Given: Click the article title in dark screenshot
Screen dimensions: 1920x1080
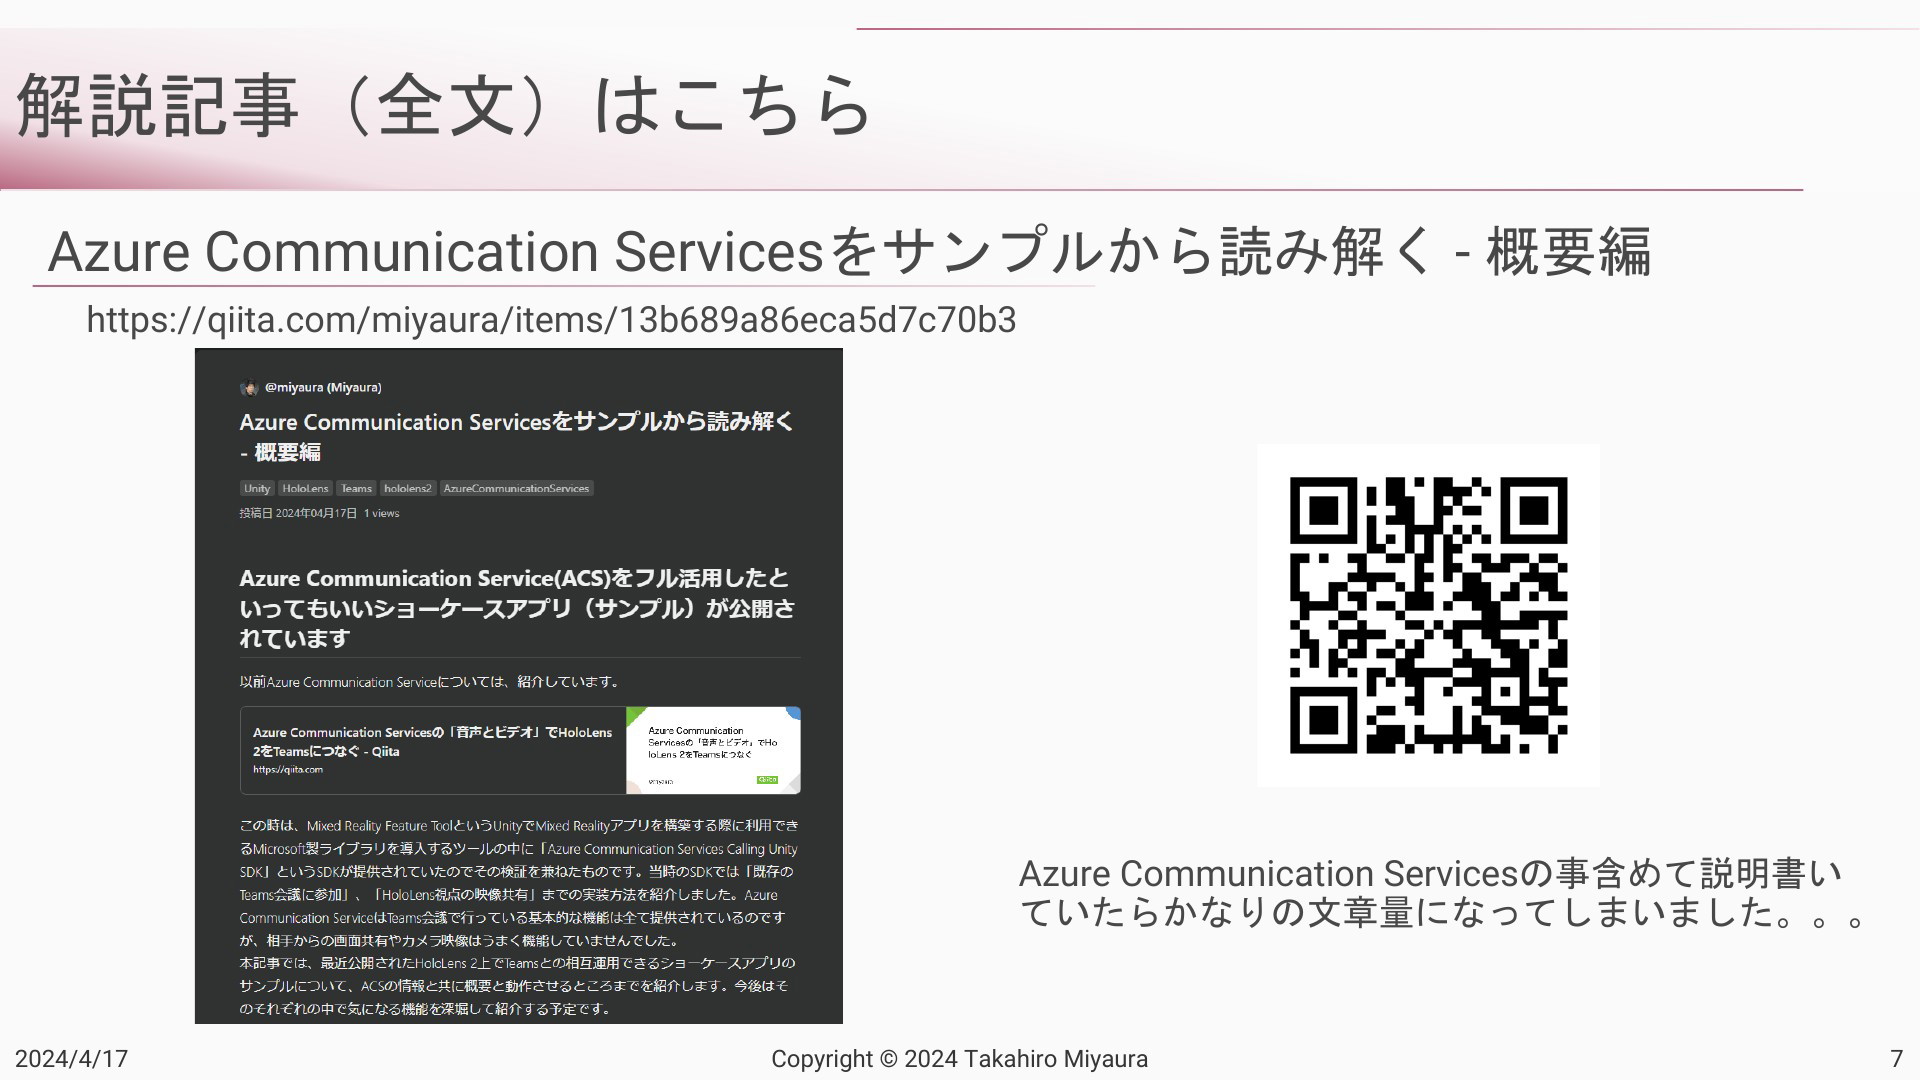Looking at the screenshot, I should (517, 436).
